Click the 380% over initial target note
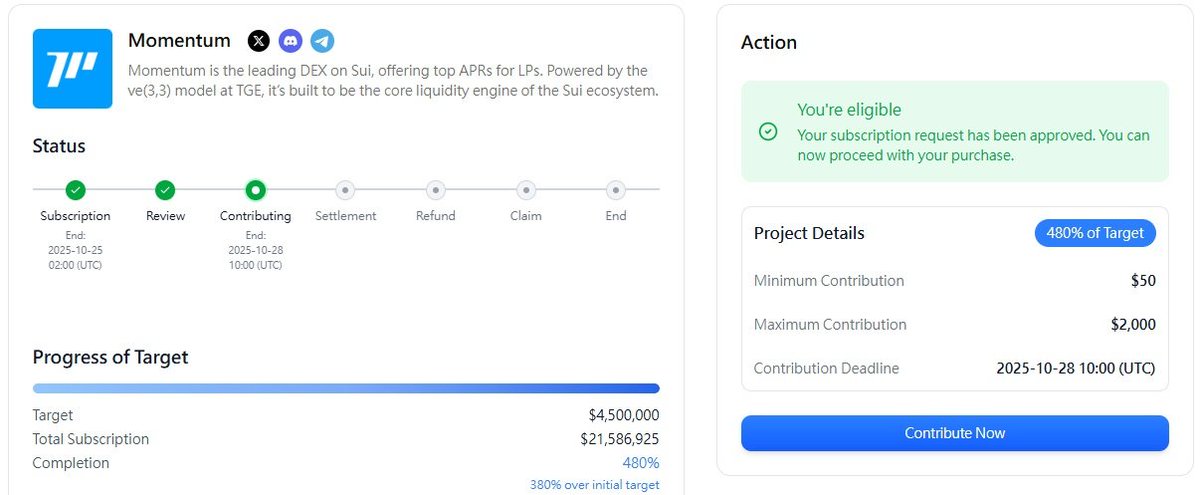1200x495 pixels. 595,485
